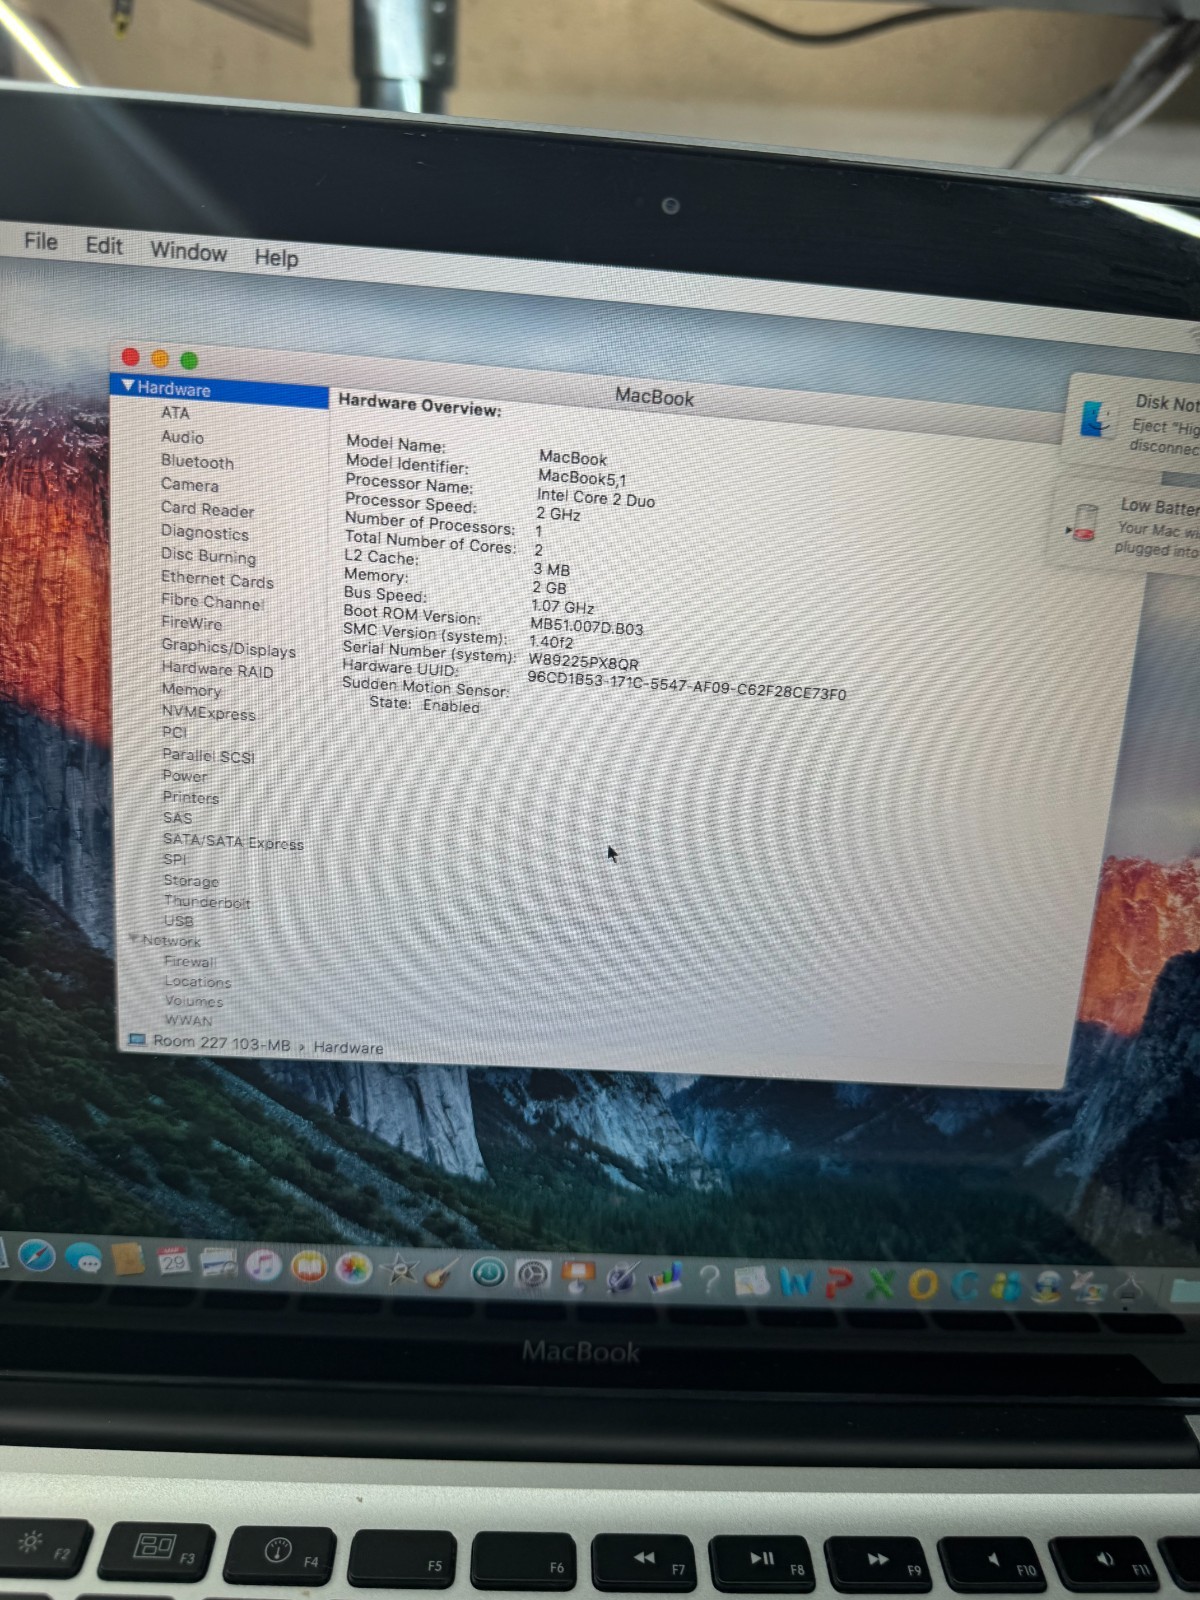Select WWAN under Network
Screen dimensions: 1200x1600
coord(188,1020)
